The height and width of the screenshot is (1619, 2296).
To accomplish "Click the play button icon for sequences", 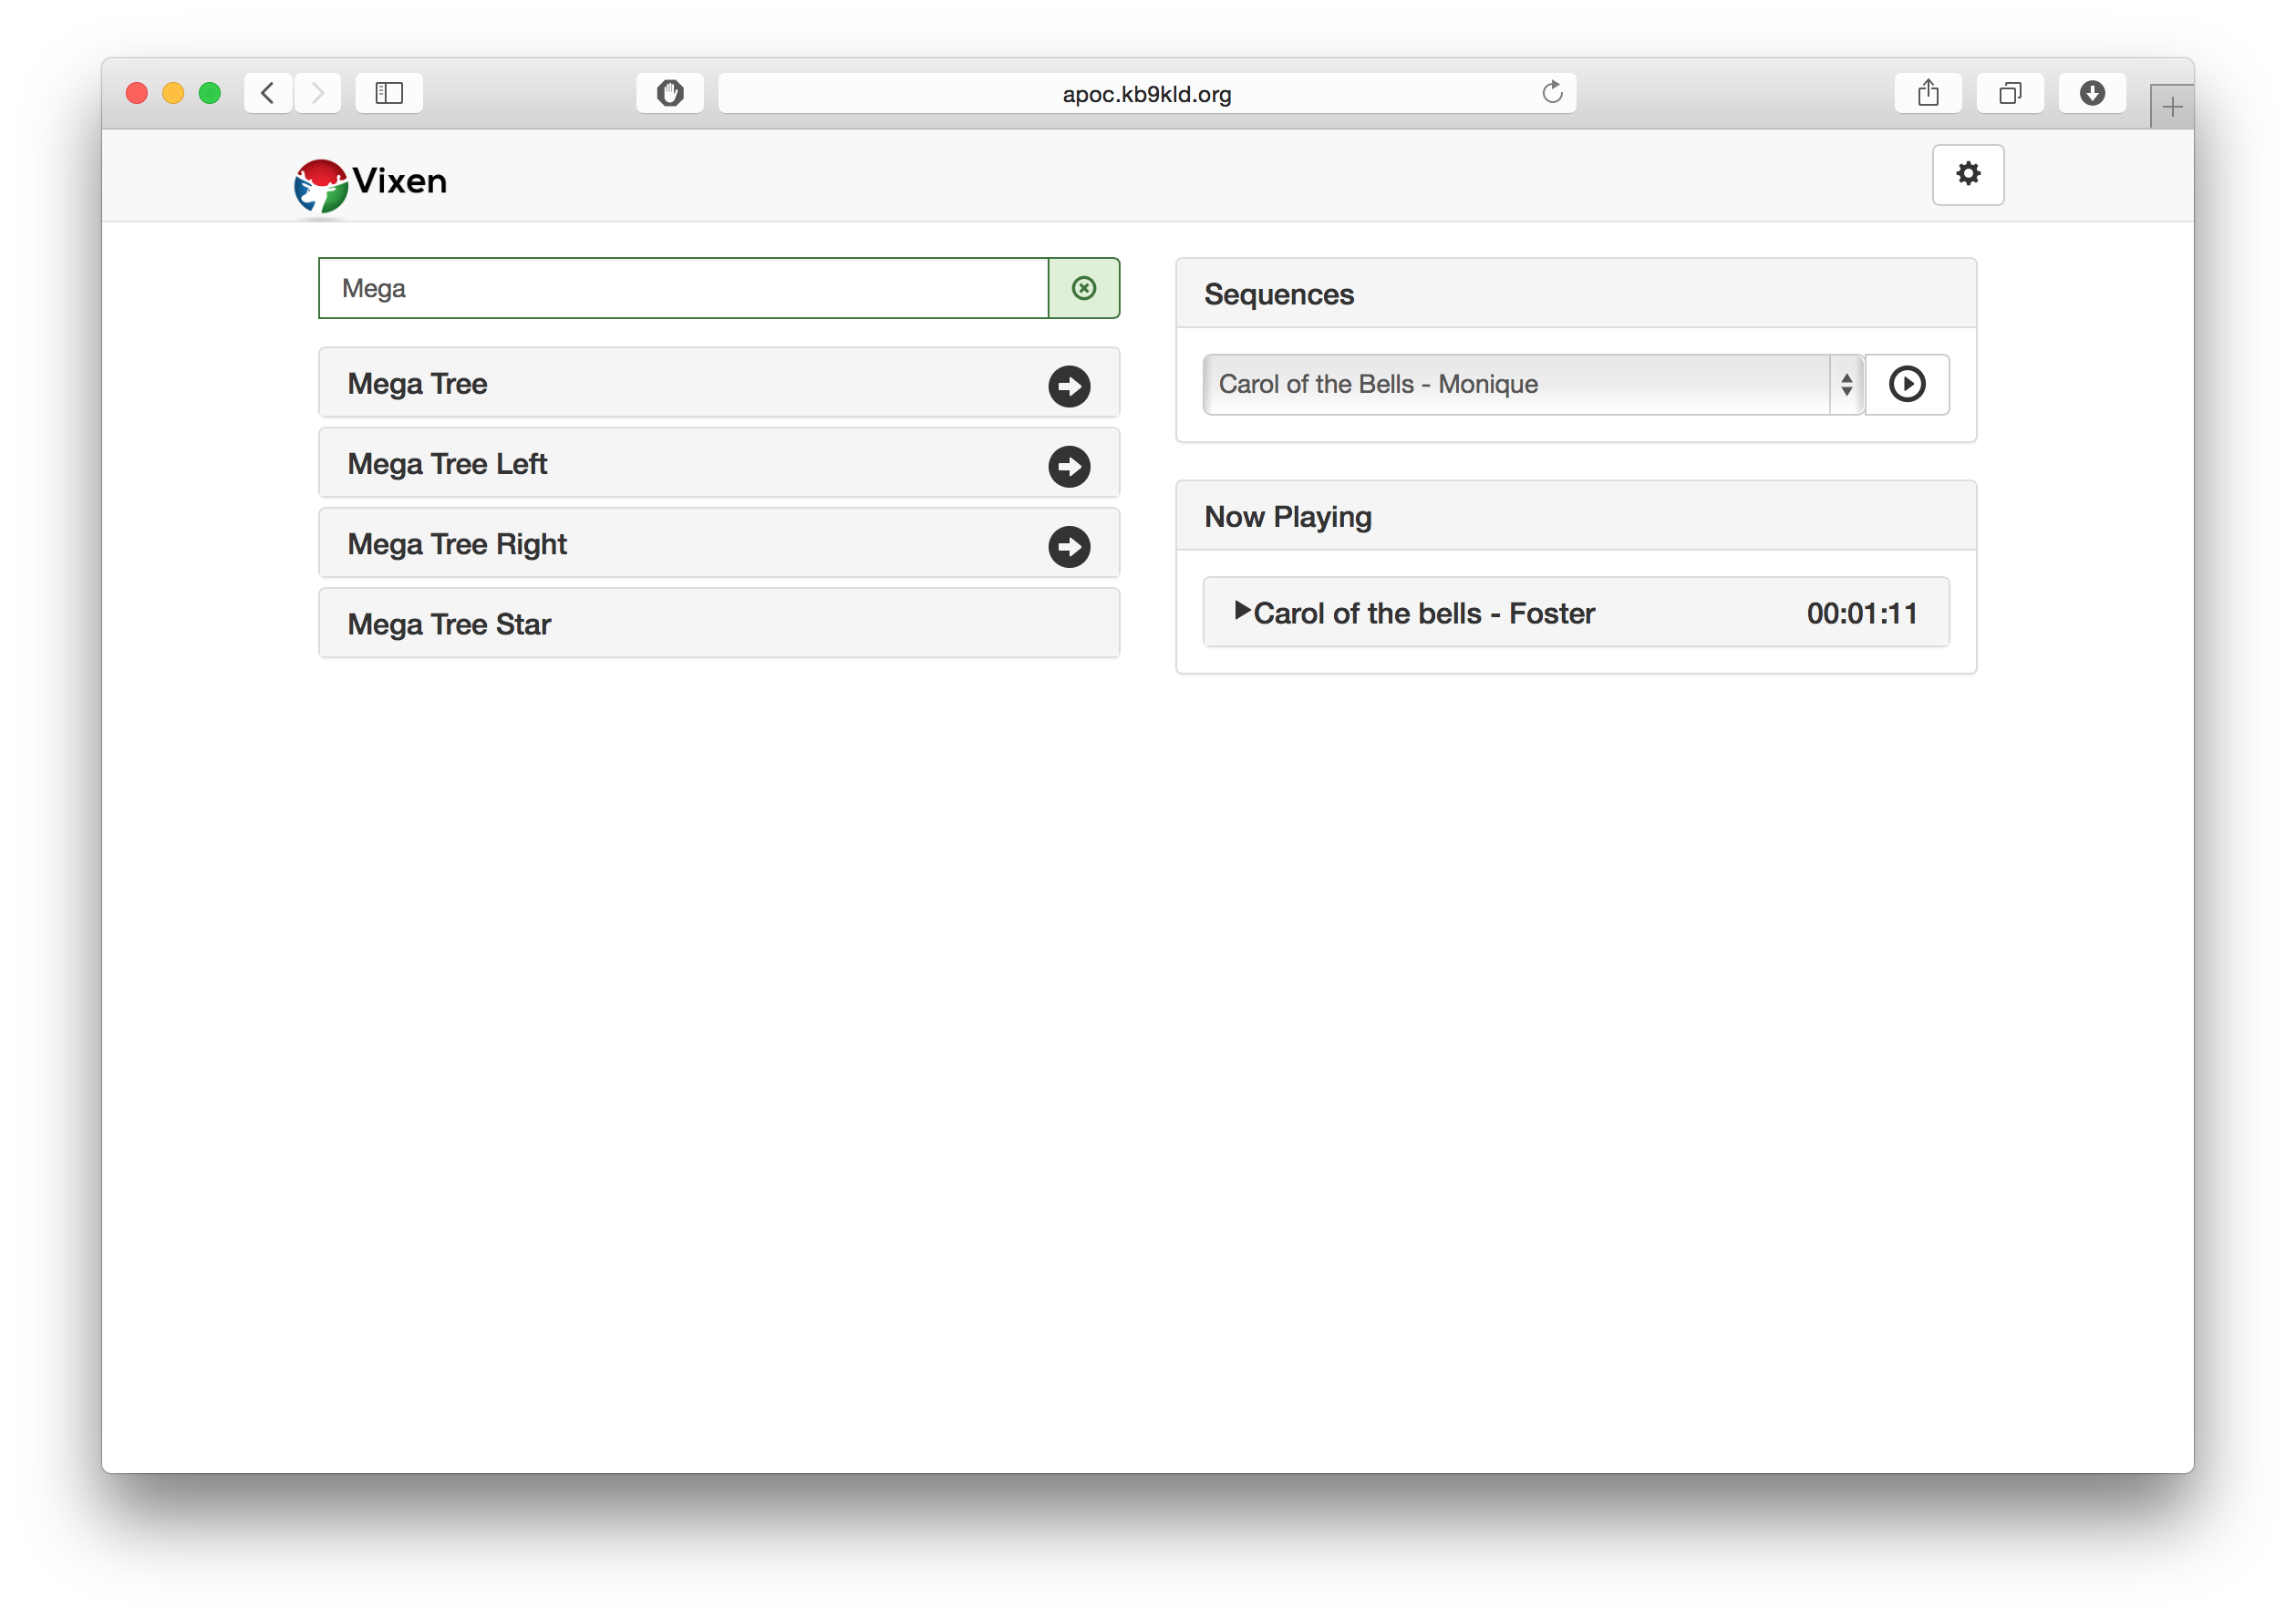I will [1907, 384].
